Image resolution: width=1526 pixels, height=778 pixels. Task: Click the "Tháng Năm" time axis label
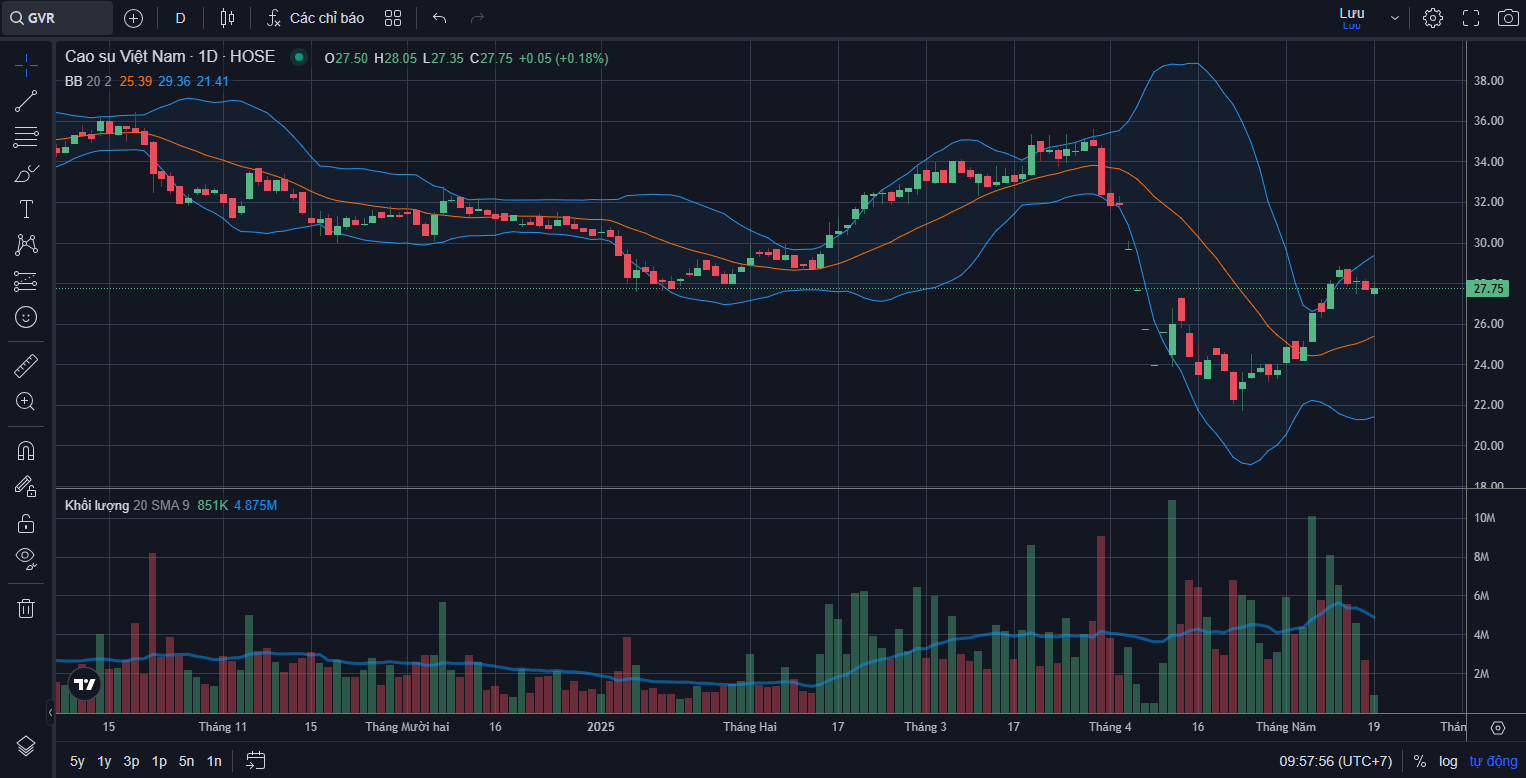click(1286, 727)
